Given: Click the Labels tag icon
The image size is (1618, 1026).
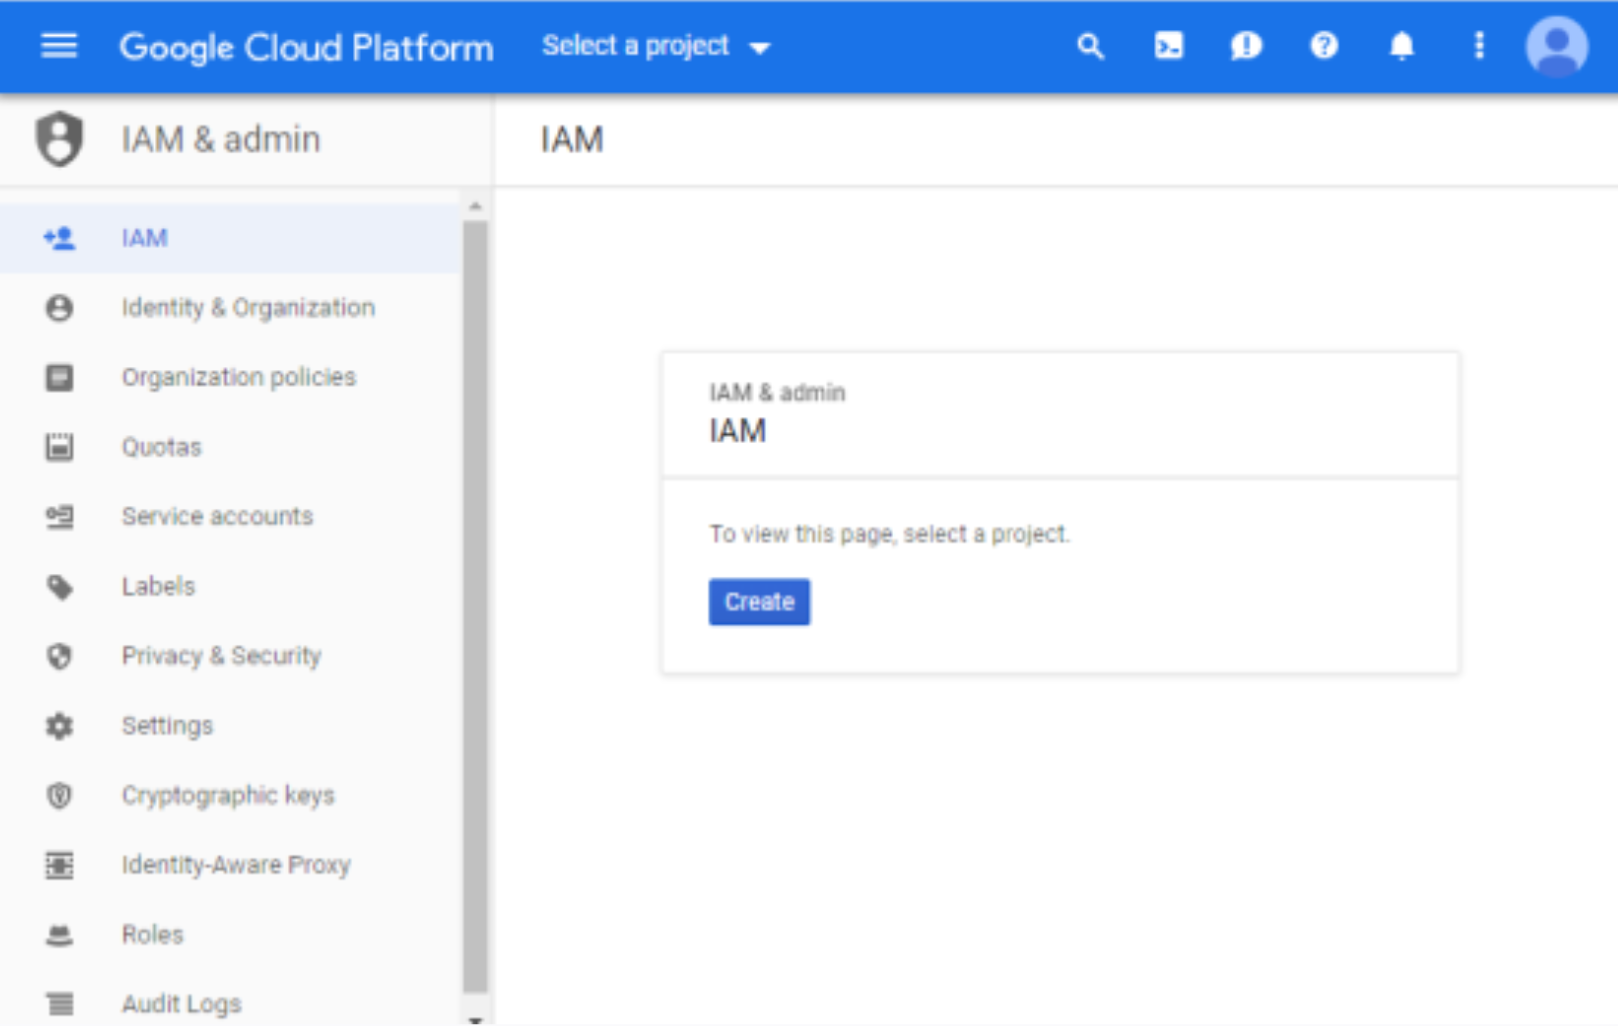Looking at the screenshot, I should [x=59, y=587].
